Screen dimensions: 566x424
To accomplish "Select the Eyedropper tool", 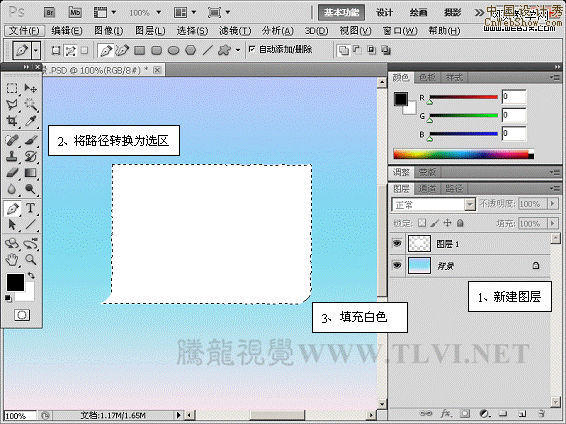I will [x=31, y=121].
